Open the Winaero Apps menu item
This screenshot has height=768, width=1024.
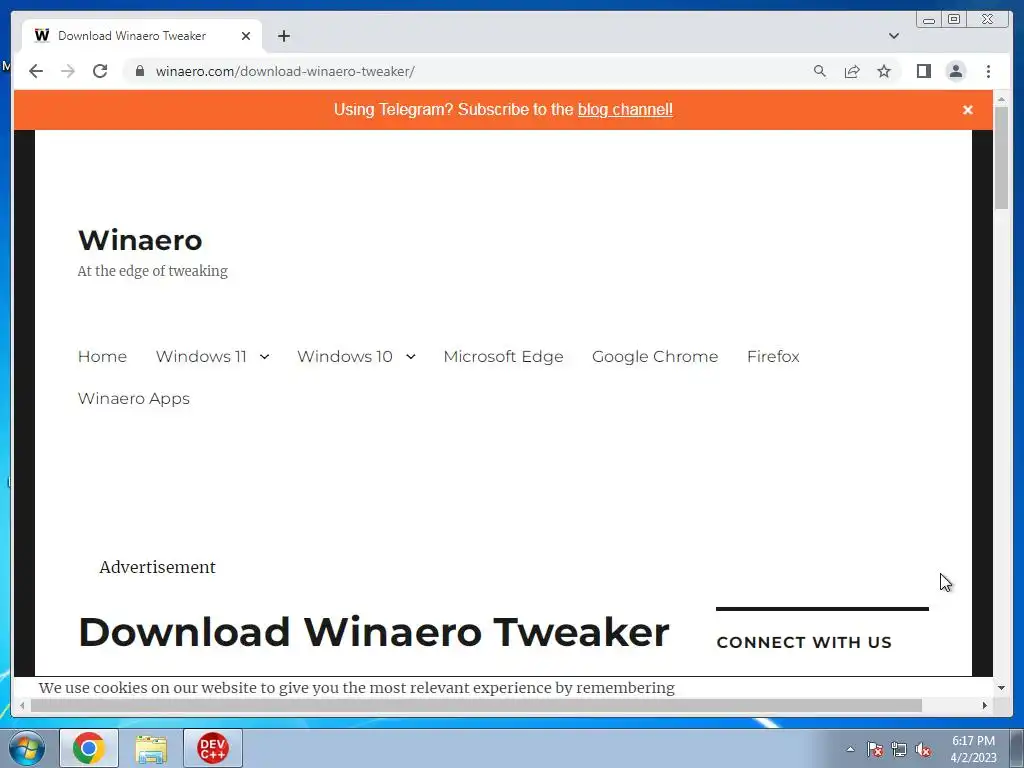[134, 398]
